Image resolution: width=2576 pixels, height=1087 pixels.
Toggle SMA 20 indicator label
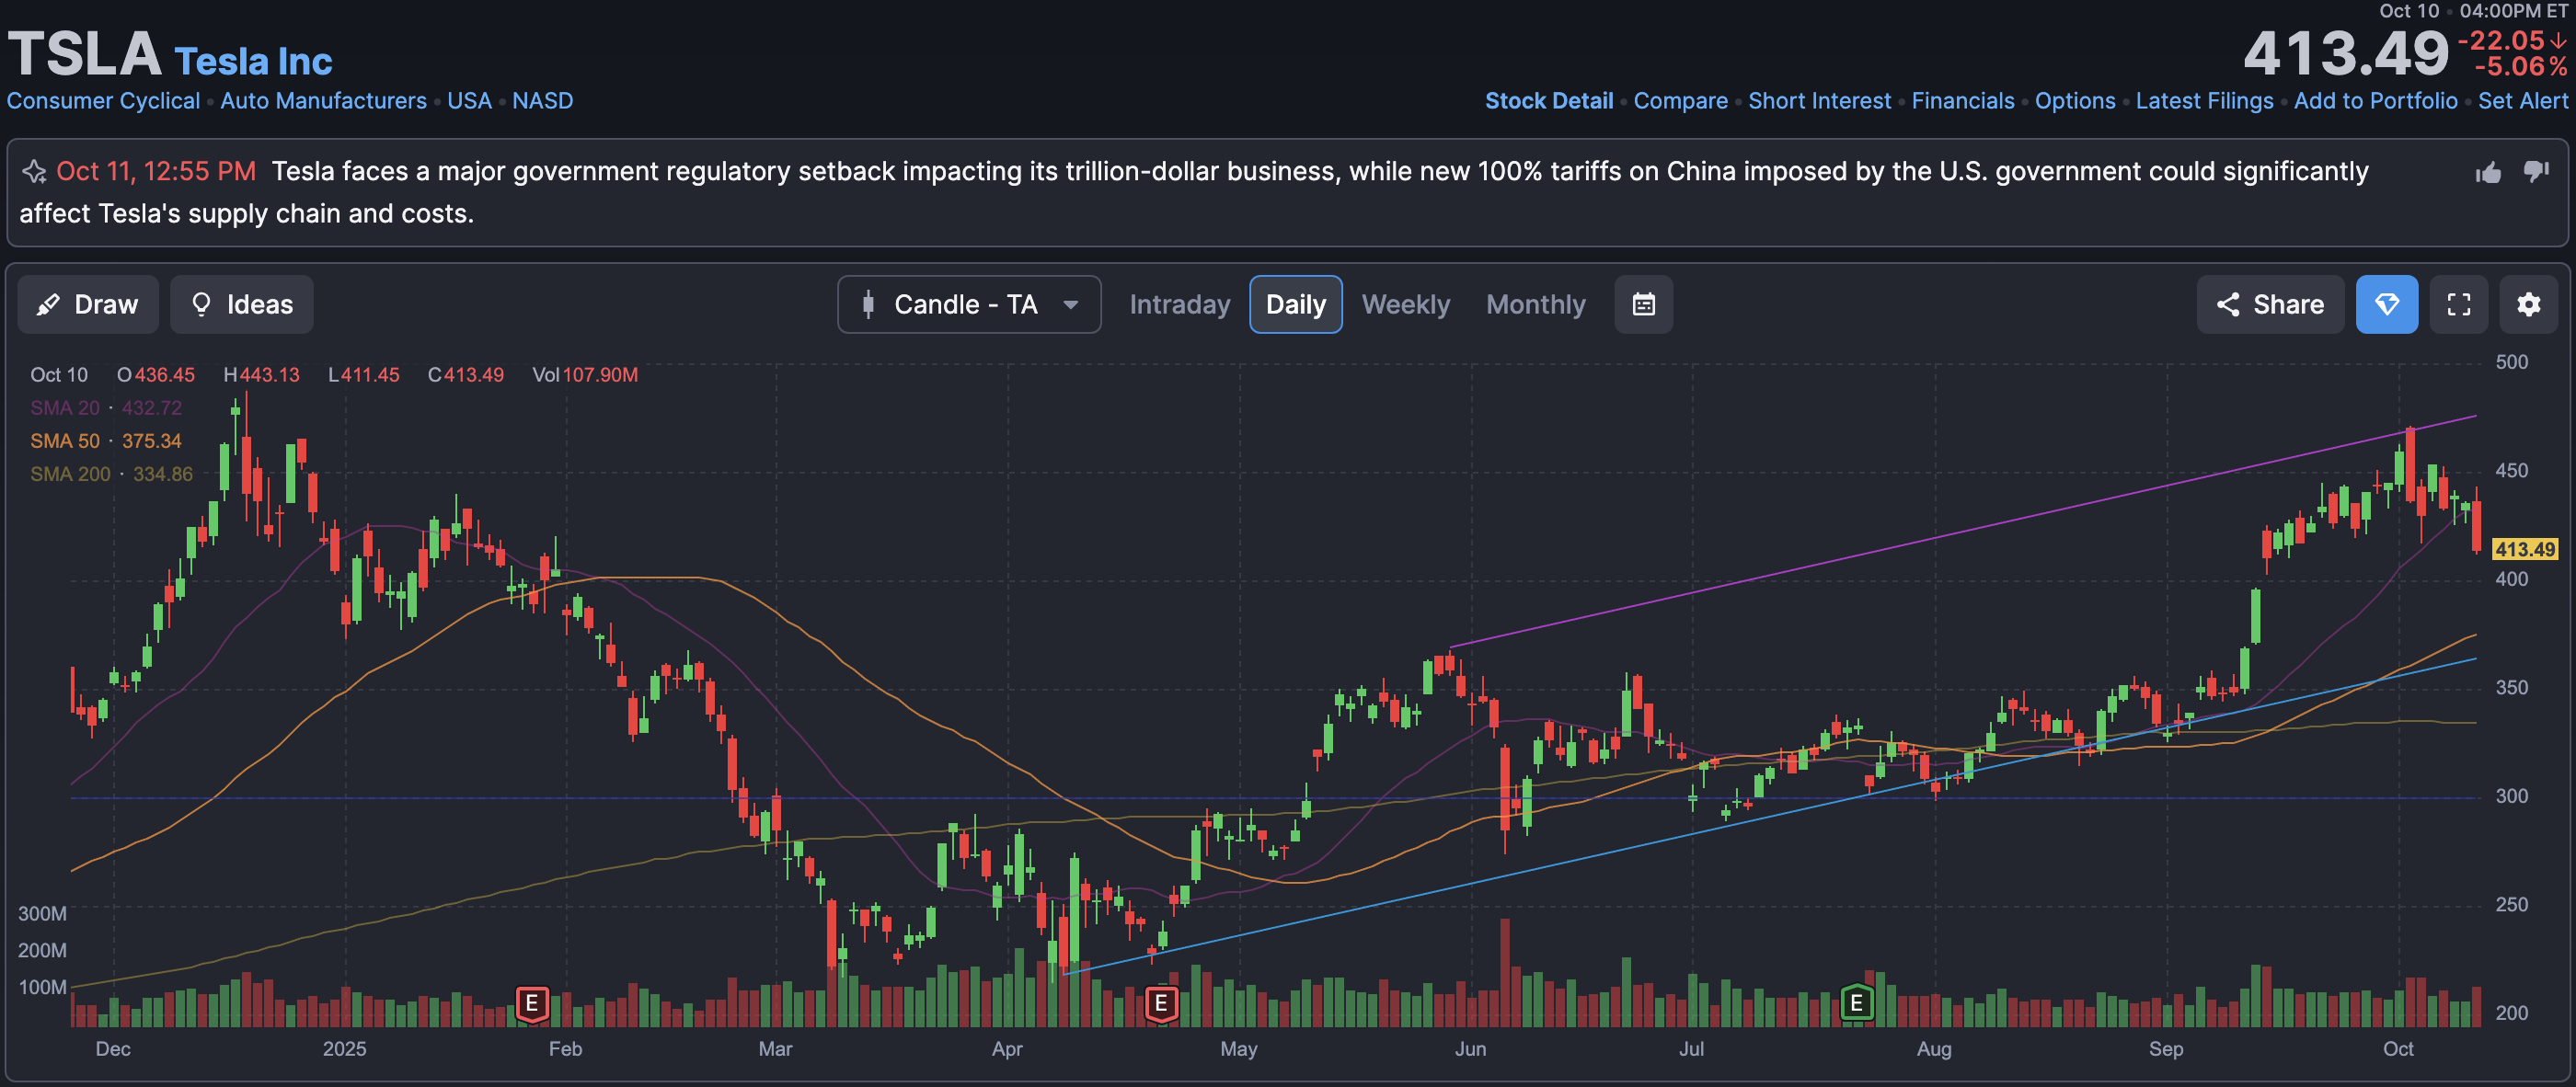pos(64,408)
